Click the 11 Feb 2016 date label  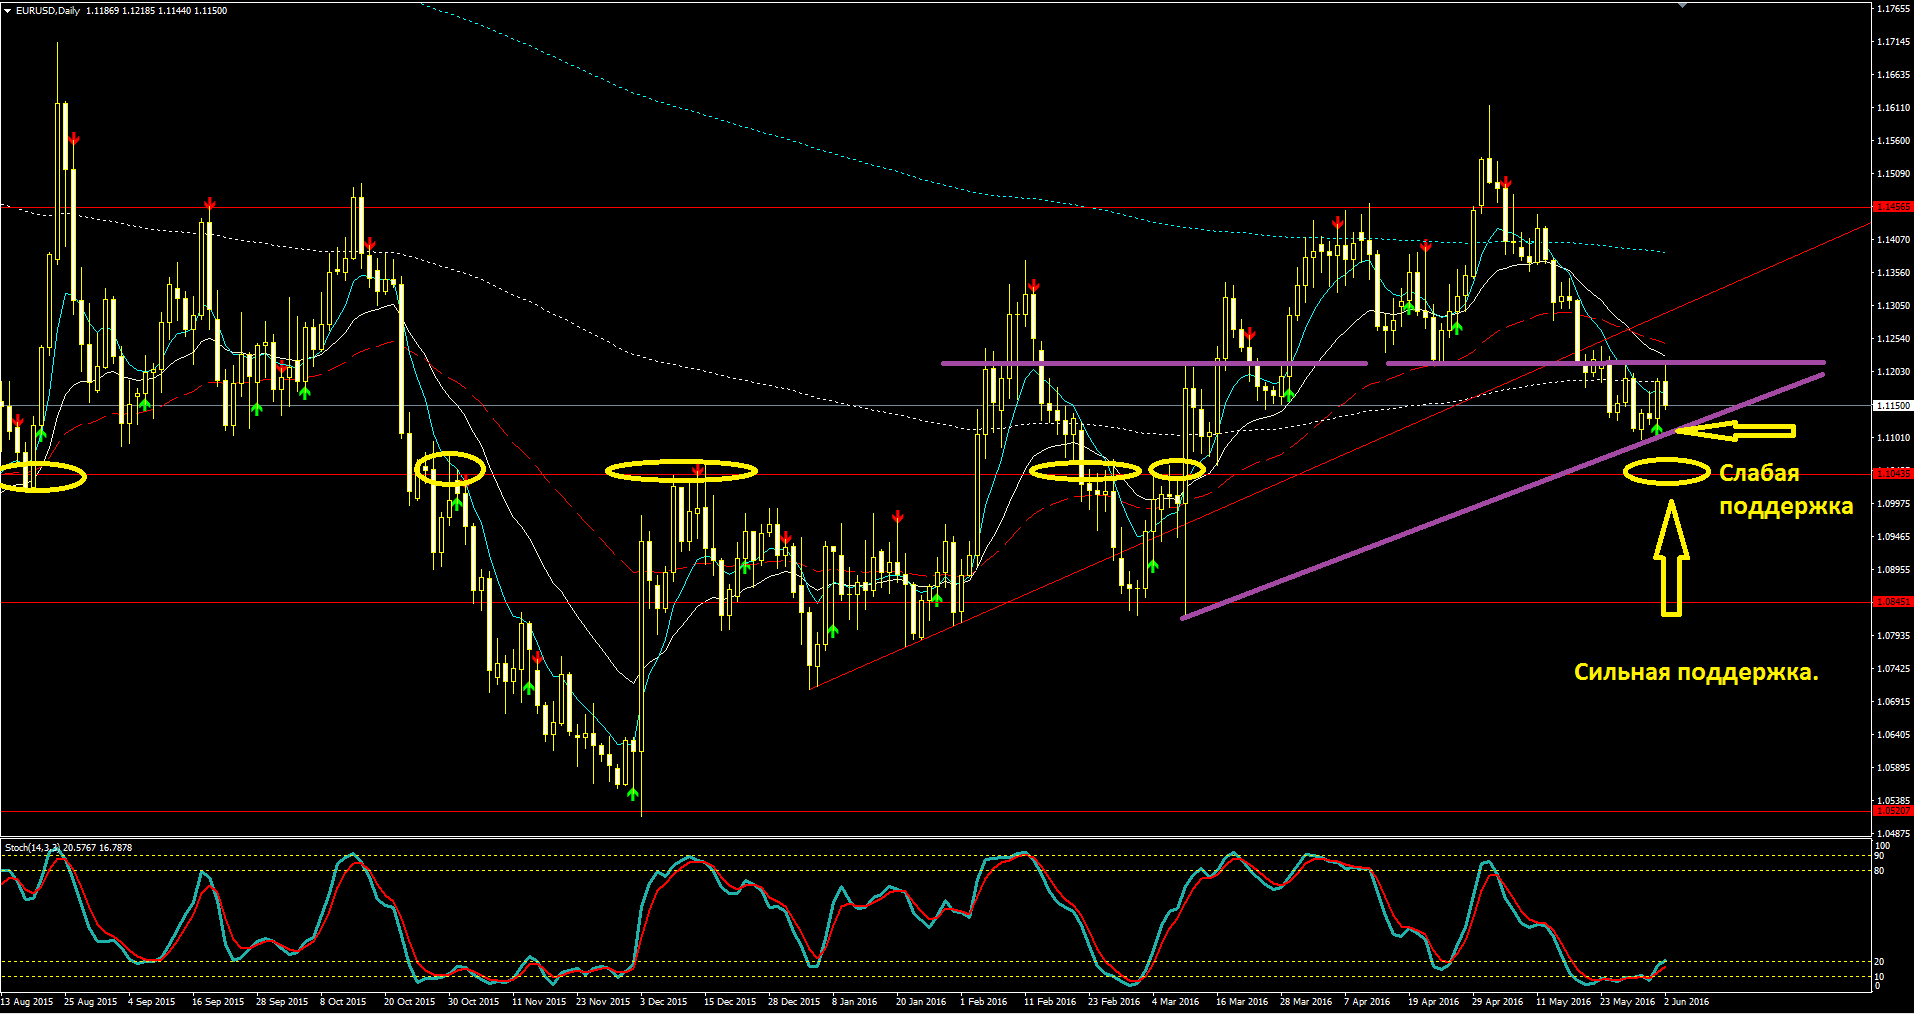pos(1050,1001)
